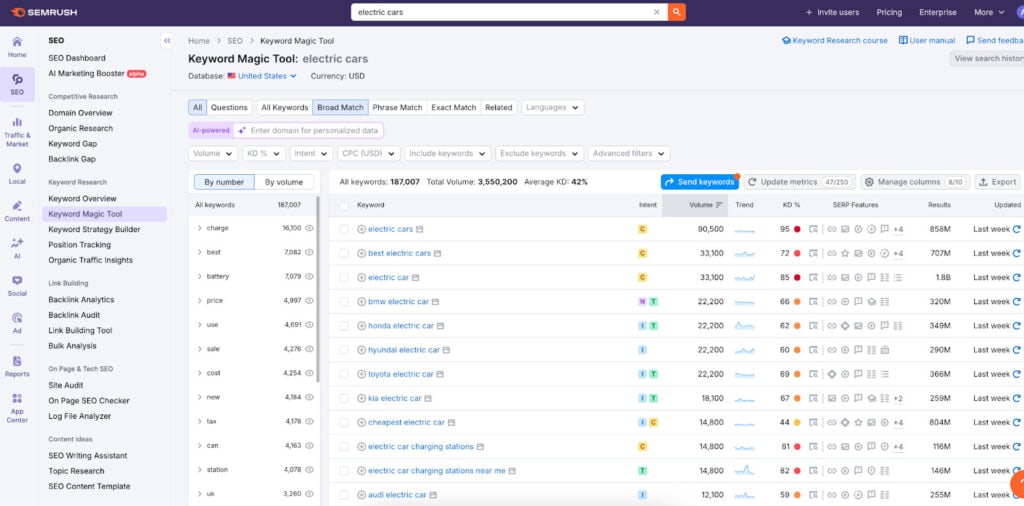Toggle eye icon for 'battery' group
Viewport: 1024px width, 506px height.
(x=310, y=276)
